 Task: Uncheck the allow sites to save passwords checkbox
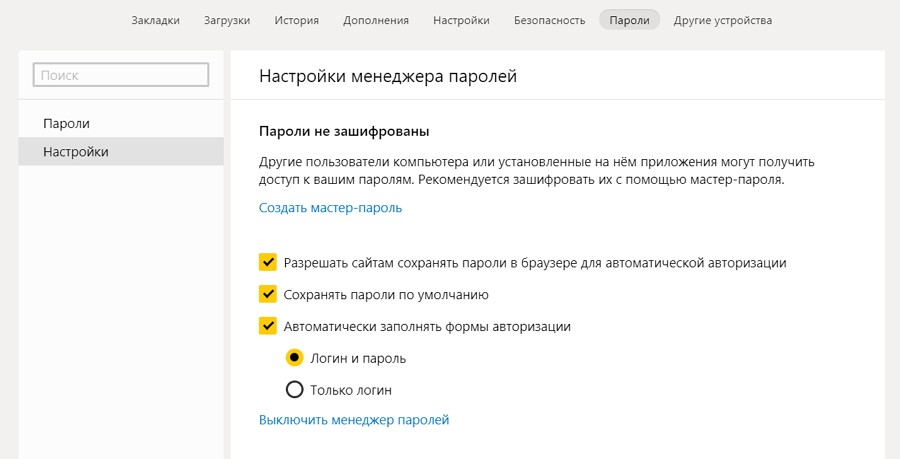tap(268, 263)
